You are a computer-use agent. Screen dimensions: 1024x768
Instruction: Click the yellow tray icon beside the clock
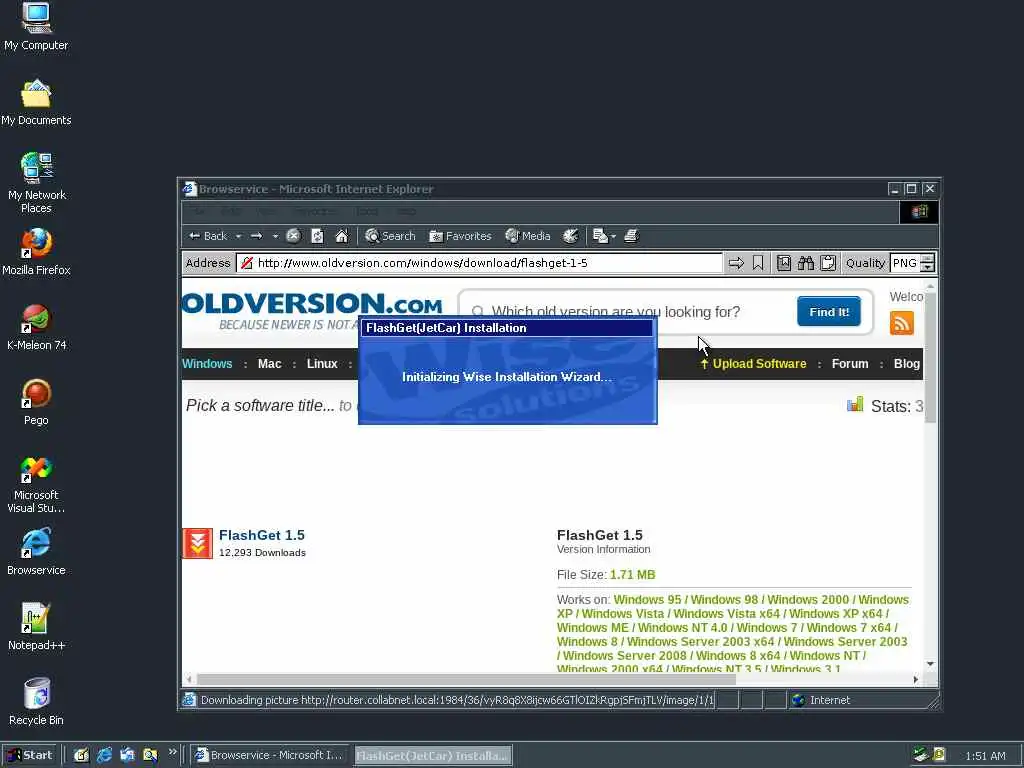pos(939,755)
